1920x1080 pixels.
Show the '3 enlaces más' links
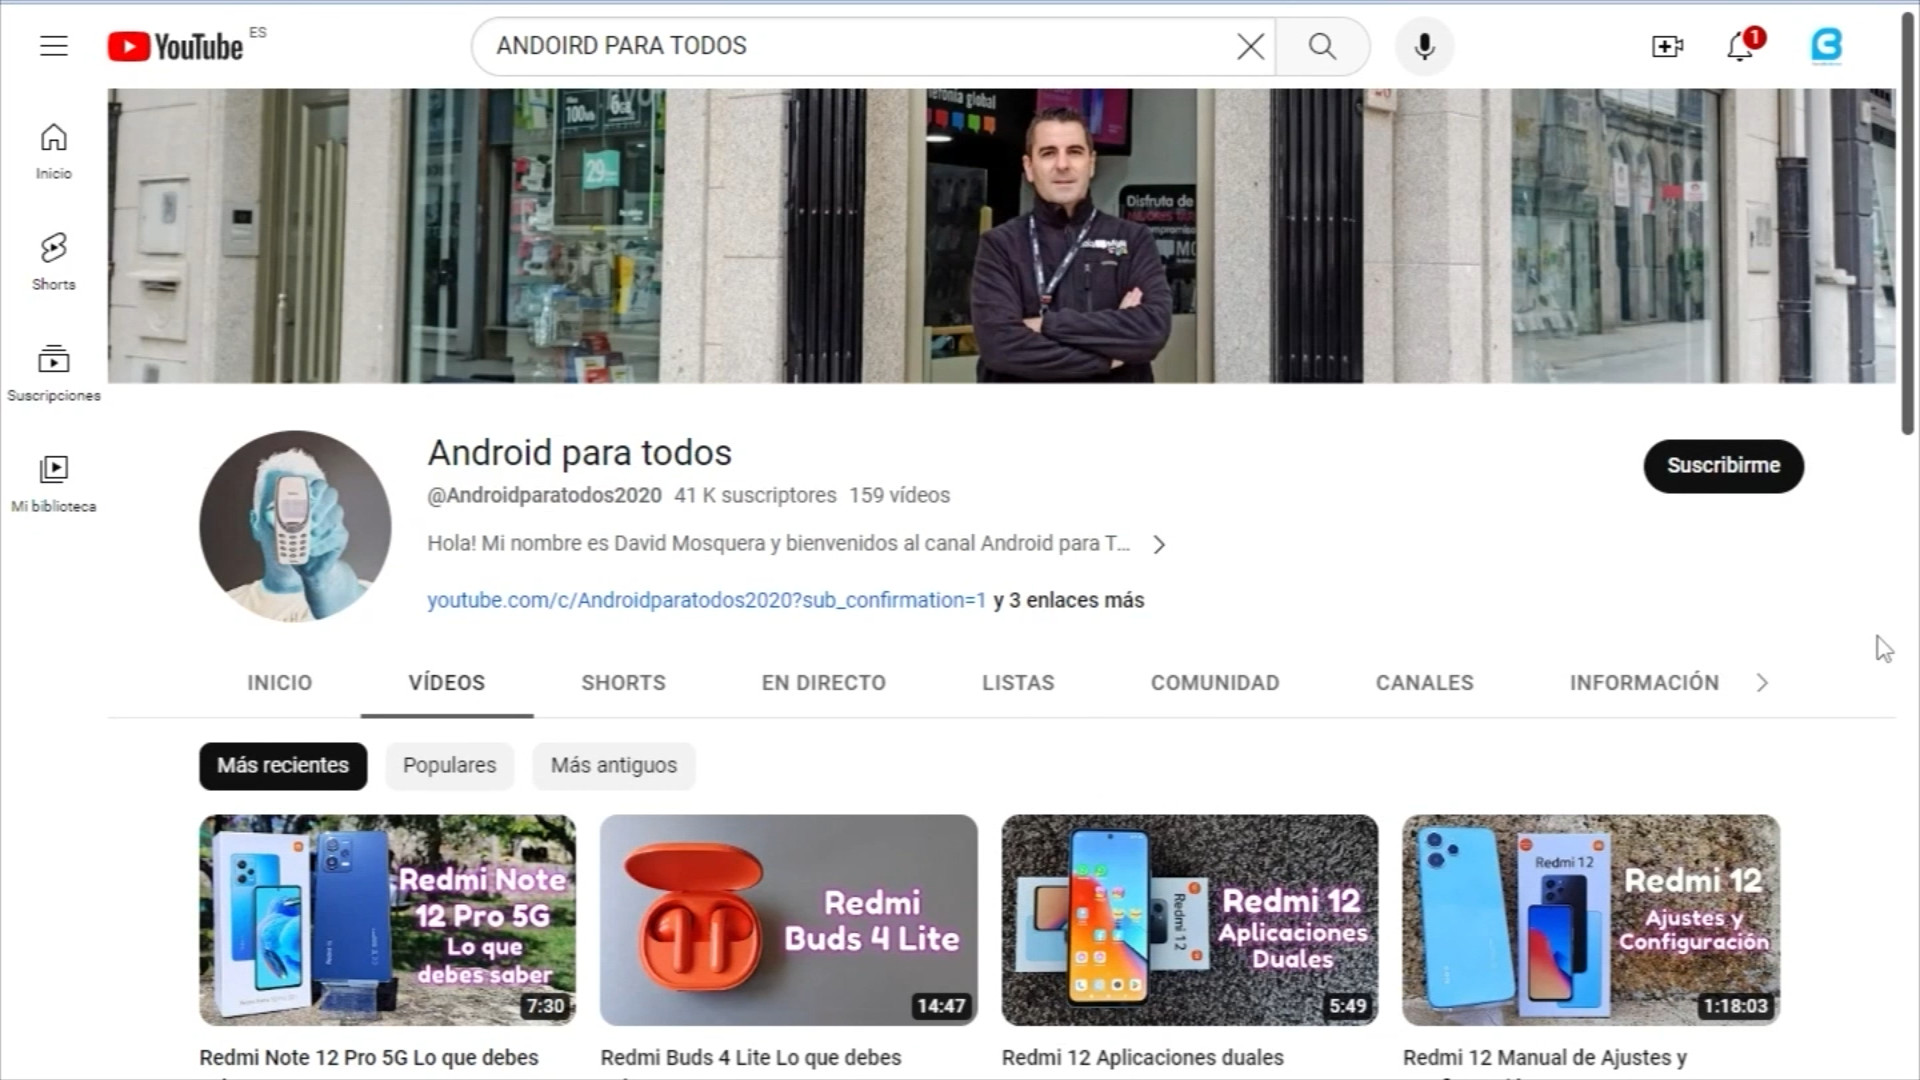pyautogui.click(x=1069, y=600)
